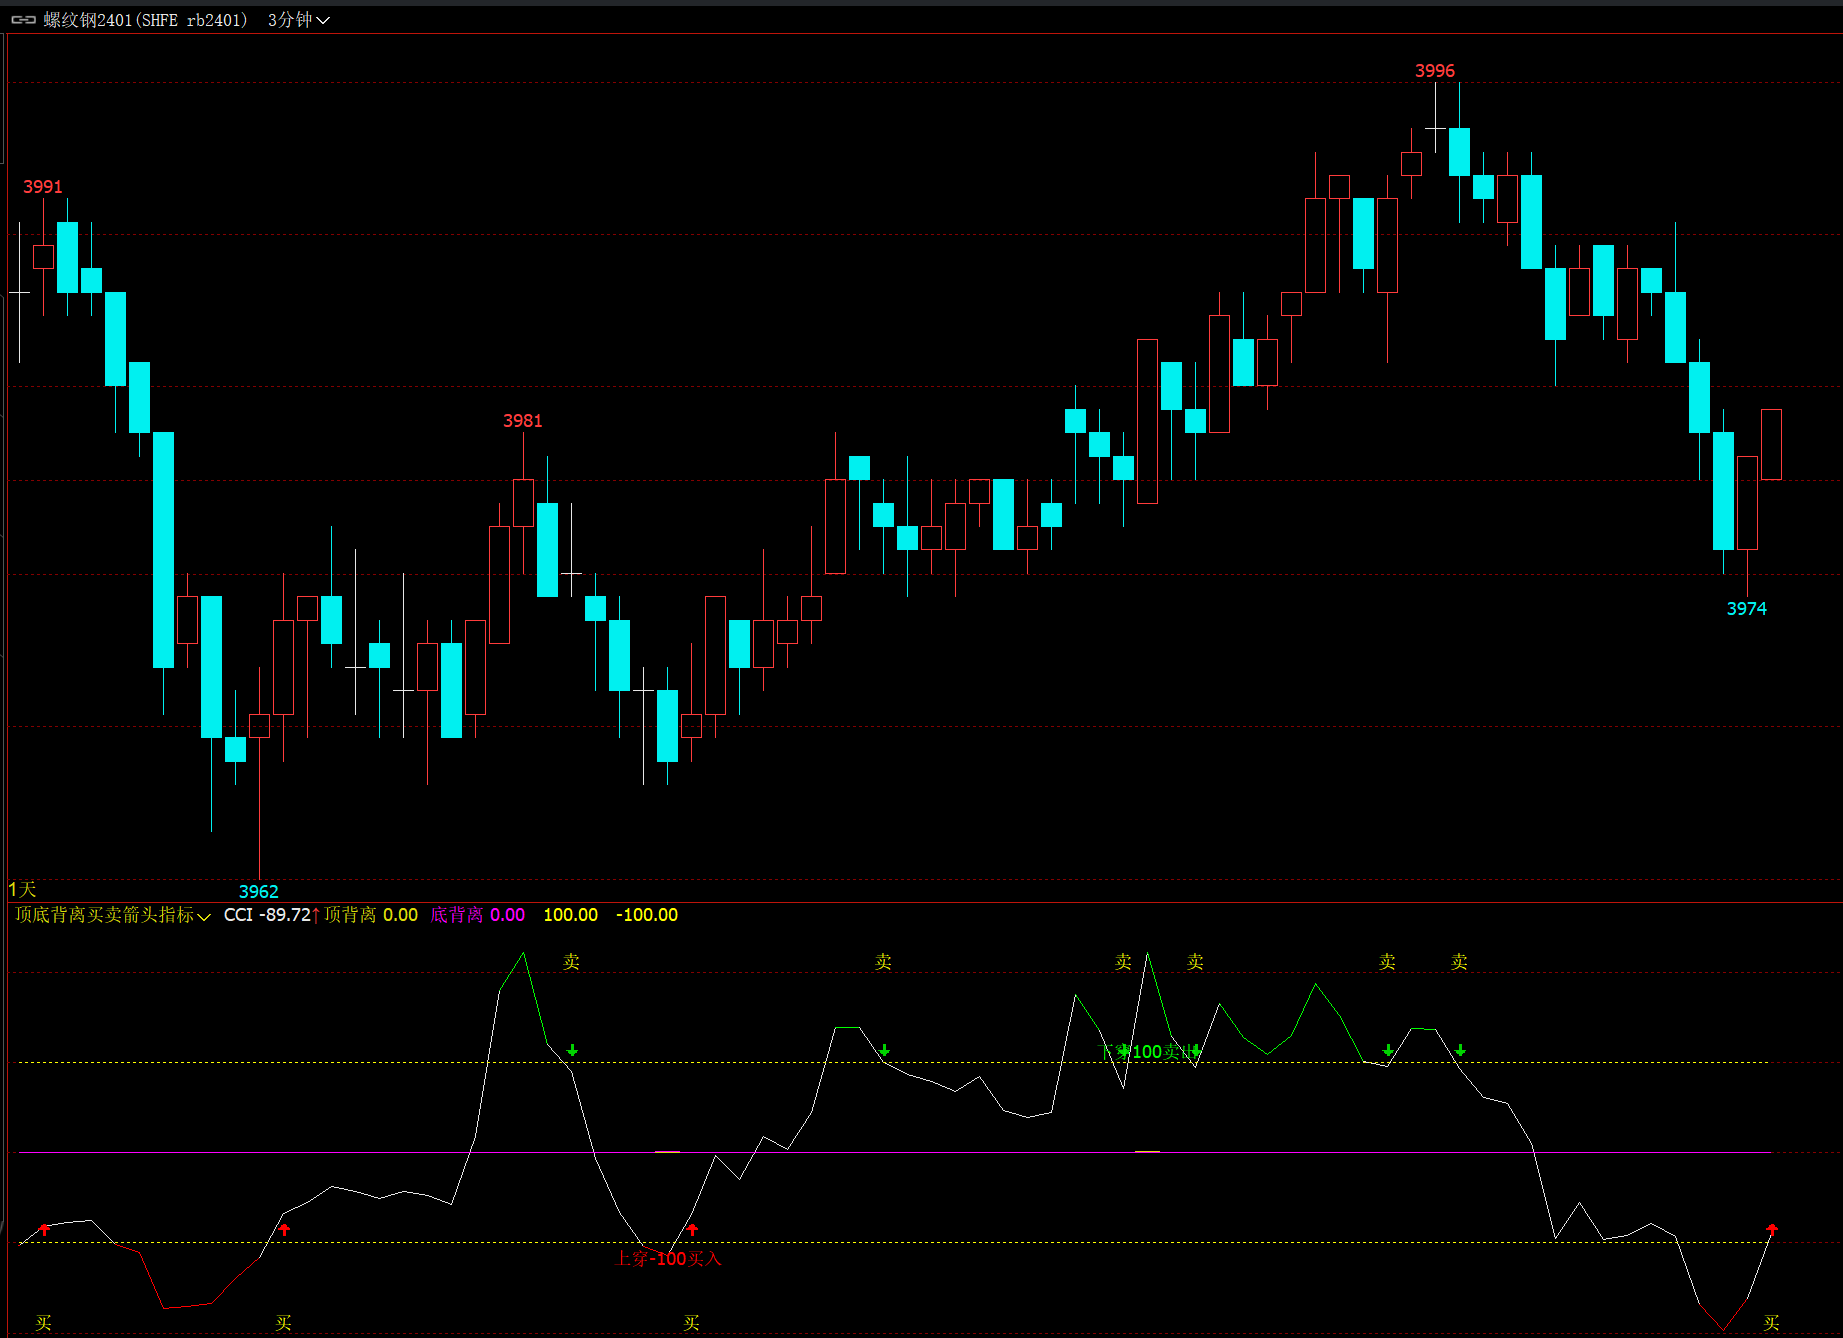Click the magenta 底背离 0.00 readout
The height and width of the screenshot is (1338, 1843).
click(x=478, y=915)
